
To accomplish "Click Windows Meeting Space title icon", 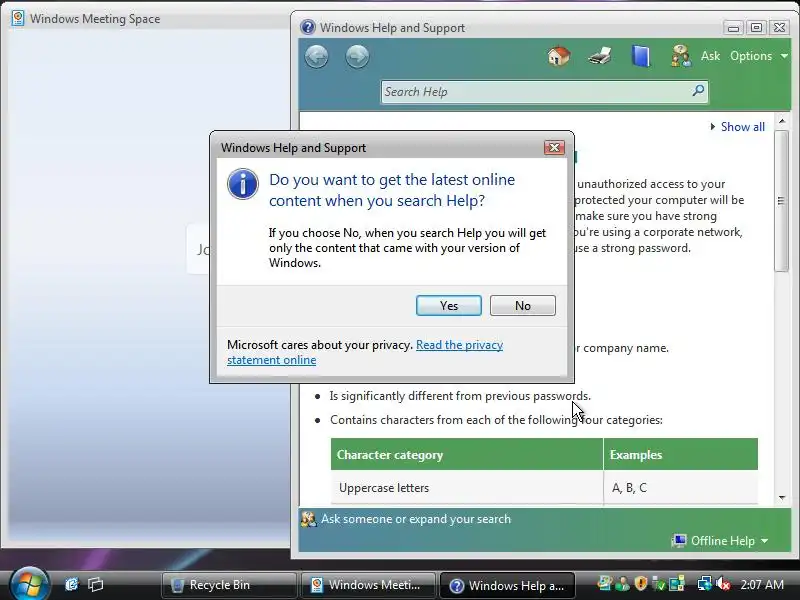I will point(18,18).
